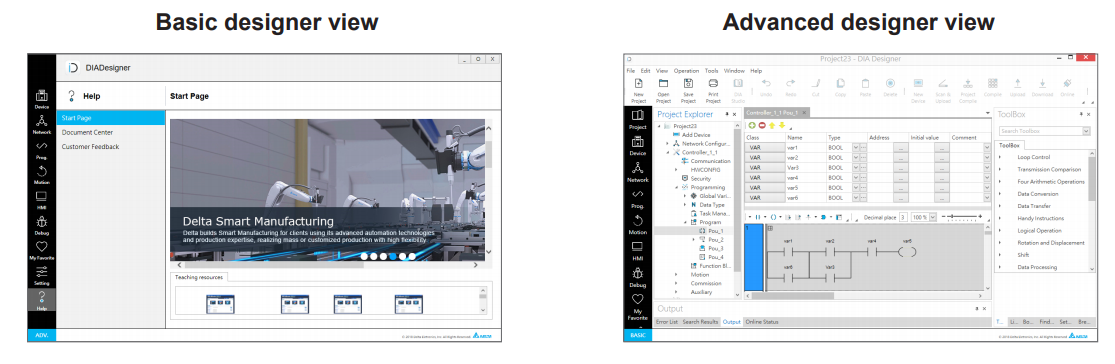The width and height of the screenshot is (1115, 364).
Task: Open Motion in the Advanced view sidebar
Action: 638,225
